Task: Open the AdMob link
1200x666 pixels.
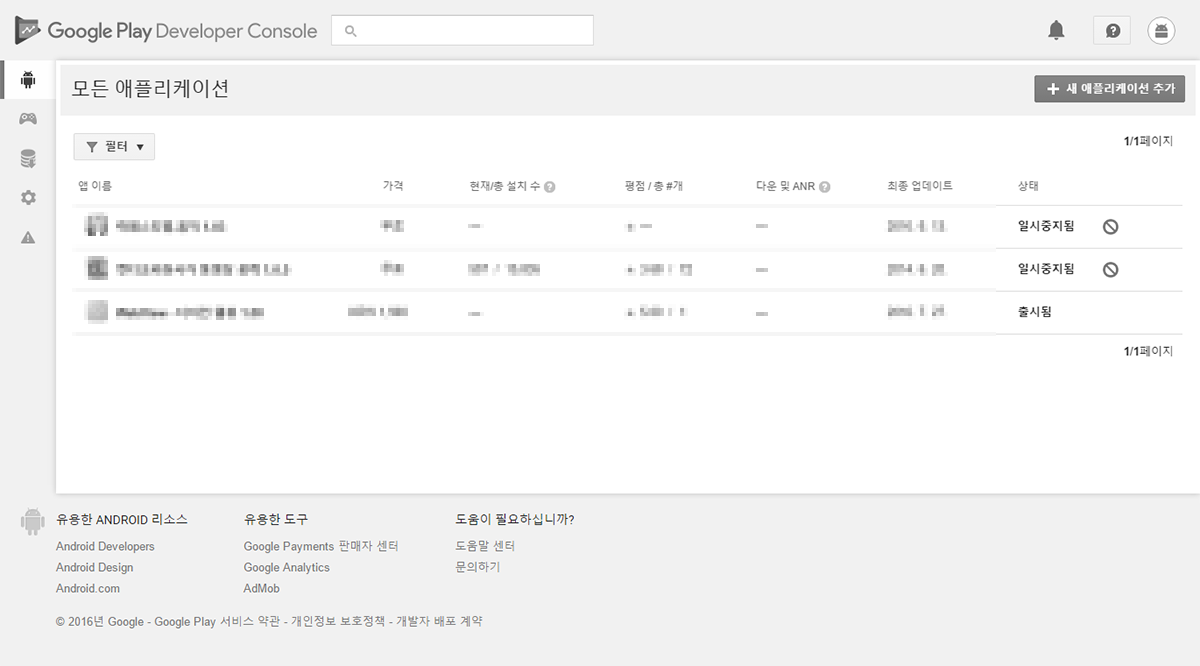Action: 261,588
